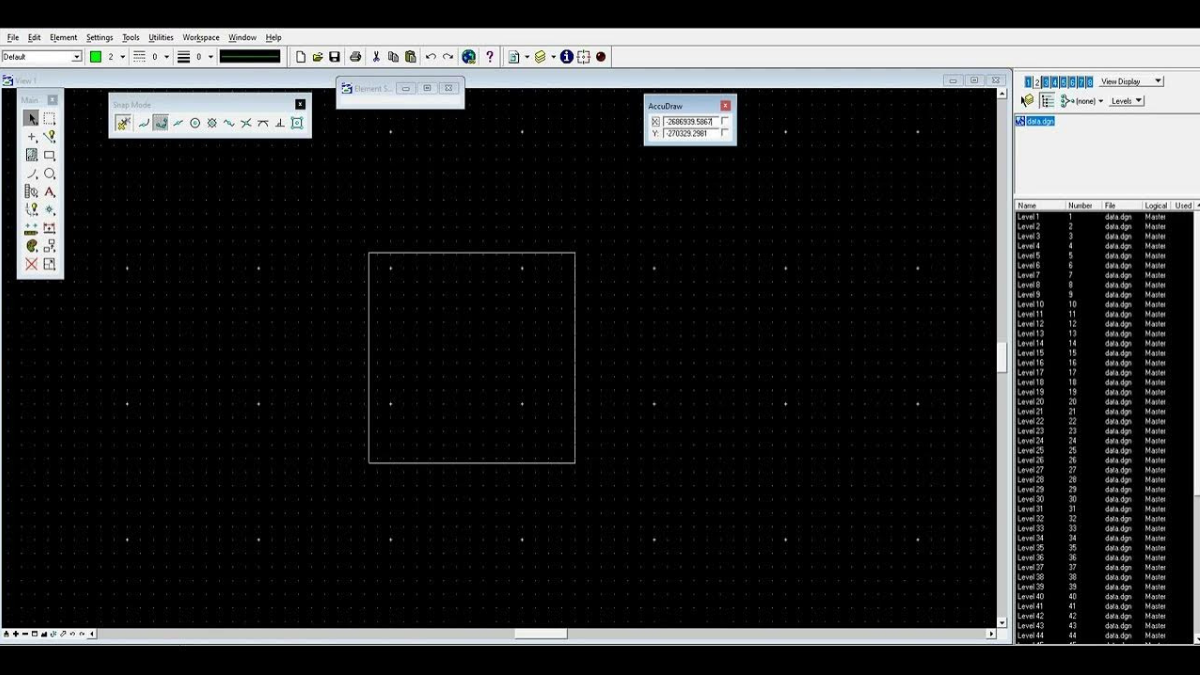Activate the Center snap mode icon
Viewport: 1200px width, 675px height.
[x=195, y=123]
